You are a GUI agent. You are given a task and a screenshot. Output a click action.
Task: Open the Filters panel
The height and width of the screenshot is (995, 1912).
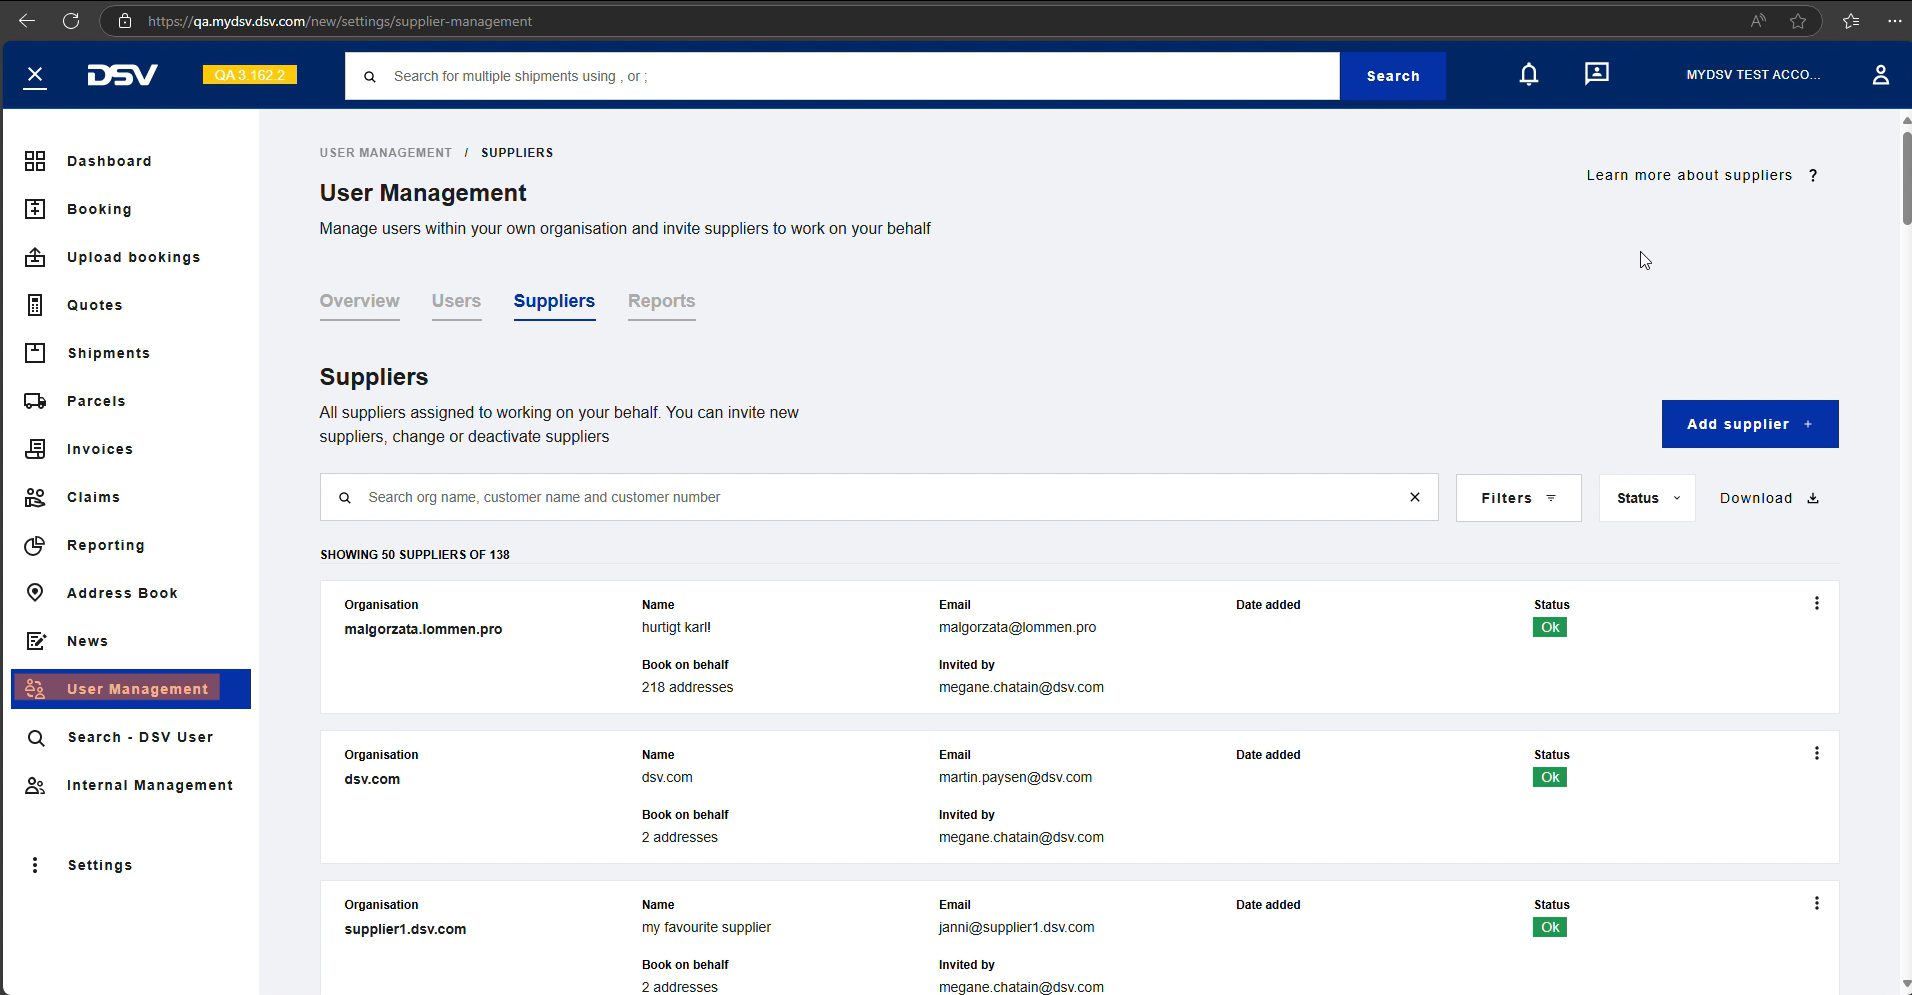coord(1517,498)
